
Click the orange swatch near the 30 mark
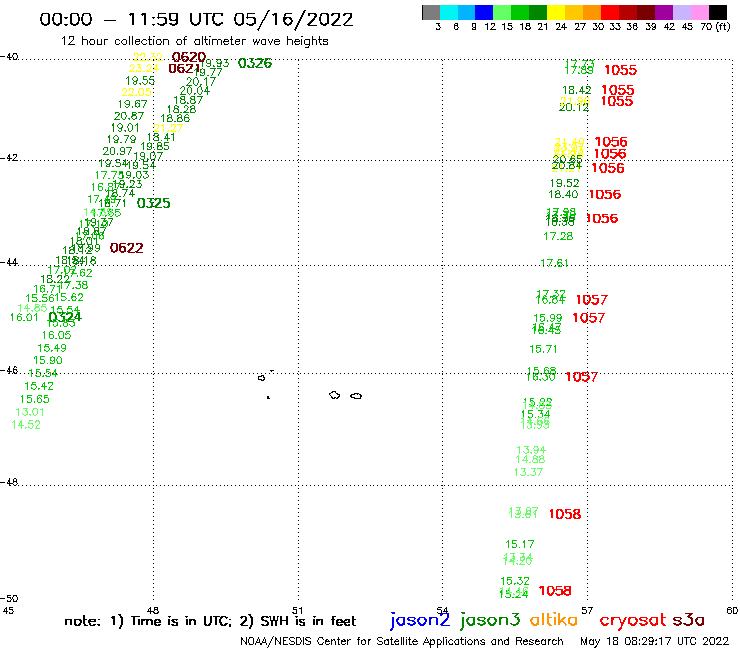(591, 12)
